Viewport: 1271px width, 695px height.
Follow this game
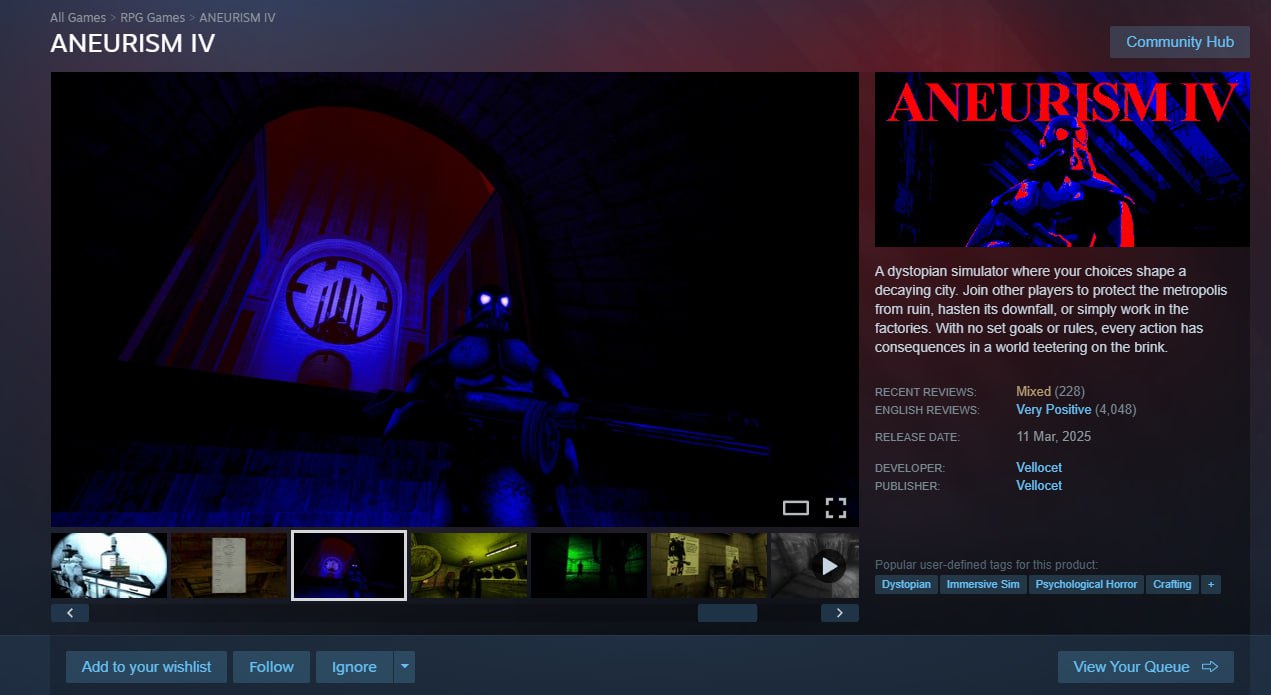tap(272, 667)
